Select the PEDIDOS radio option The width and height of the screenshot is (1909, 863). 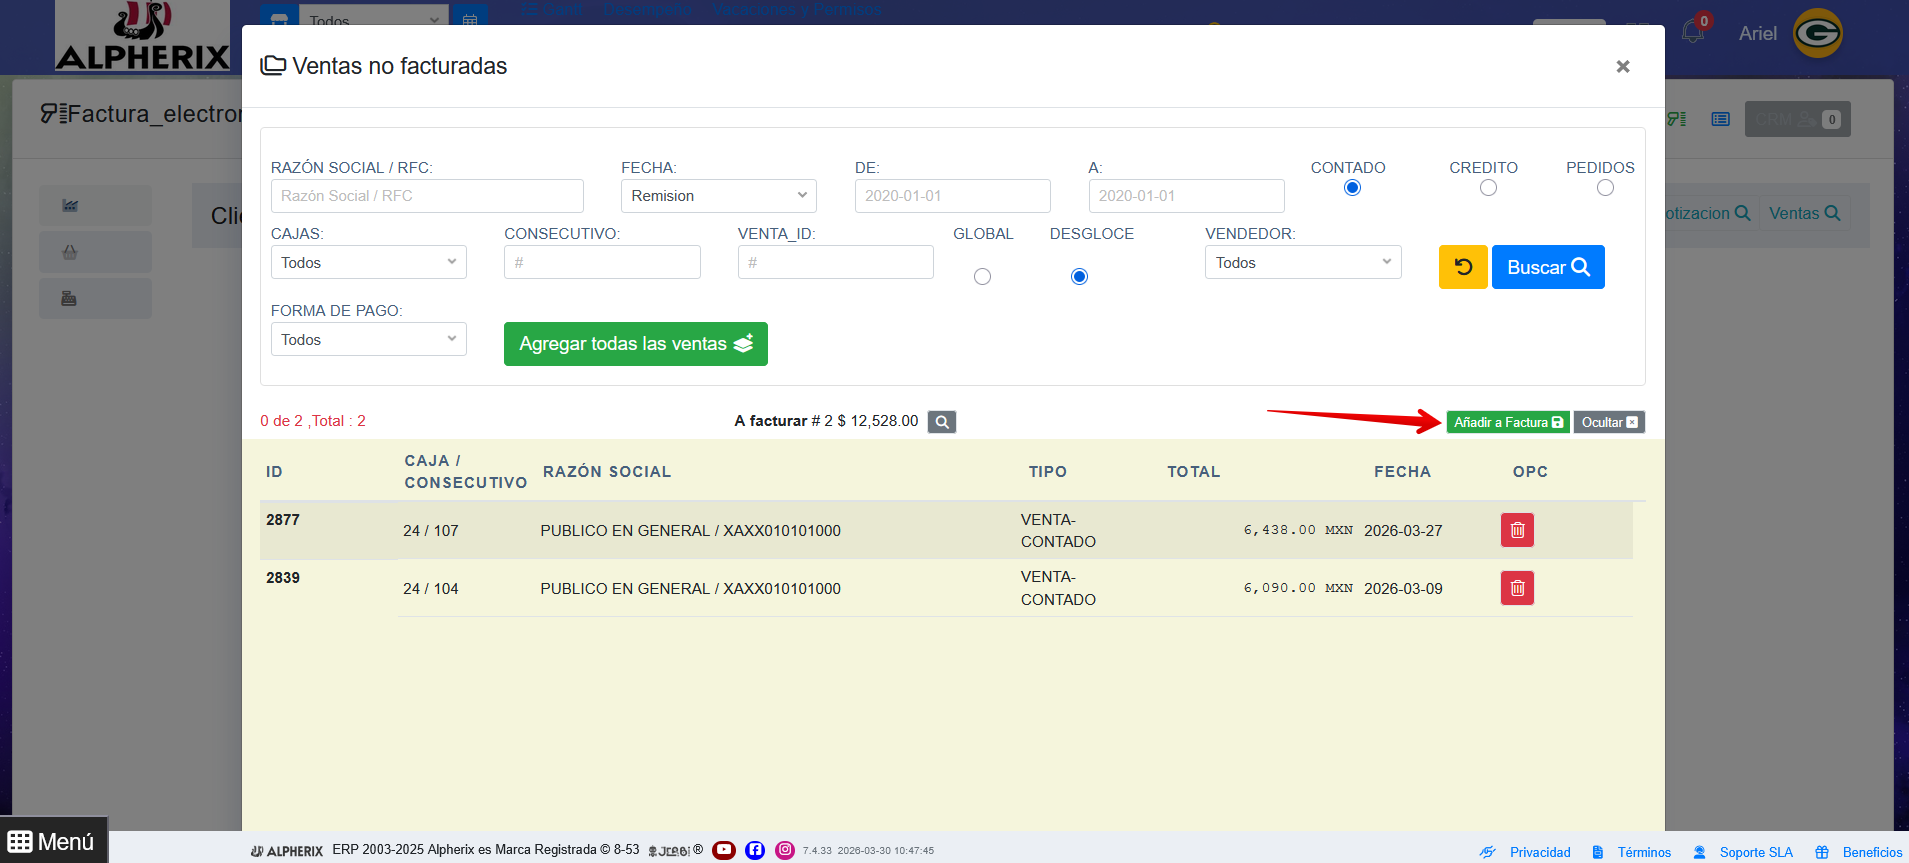(x=1604, y=188)
